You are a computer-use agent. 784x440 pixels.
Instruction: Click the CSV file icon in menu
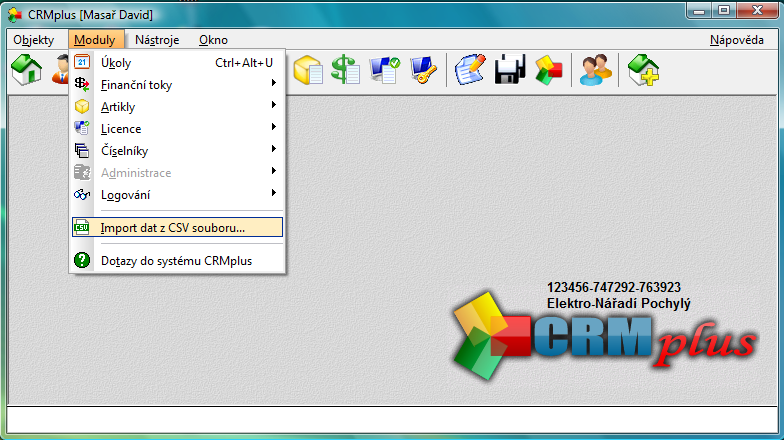[x=82, y=228]
